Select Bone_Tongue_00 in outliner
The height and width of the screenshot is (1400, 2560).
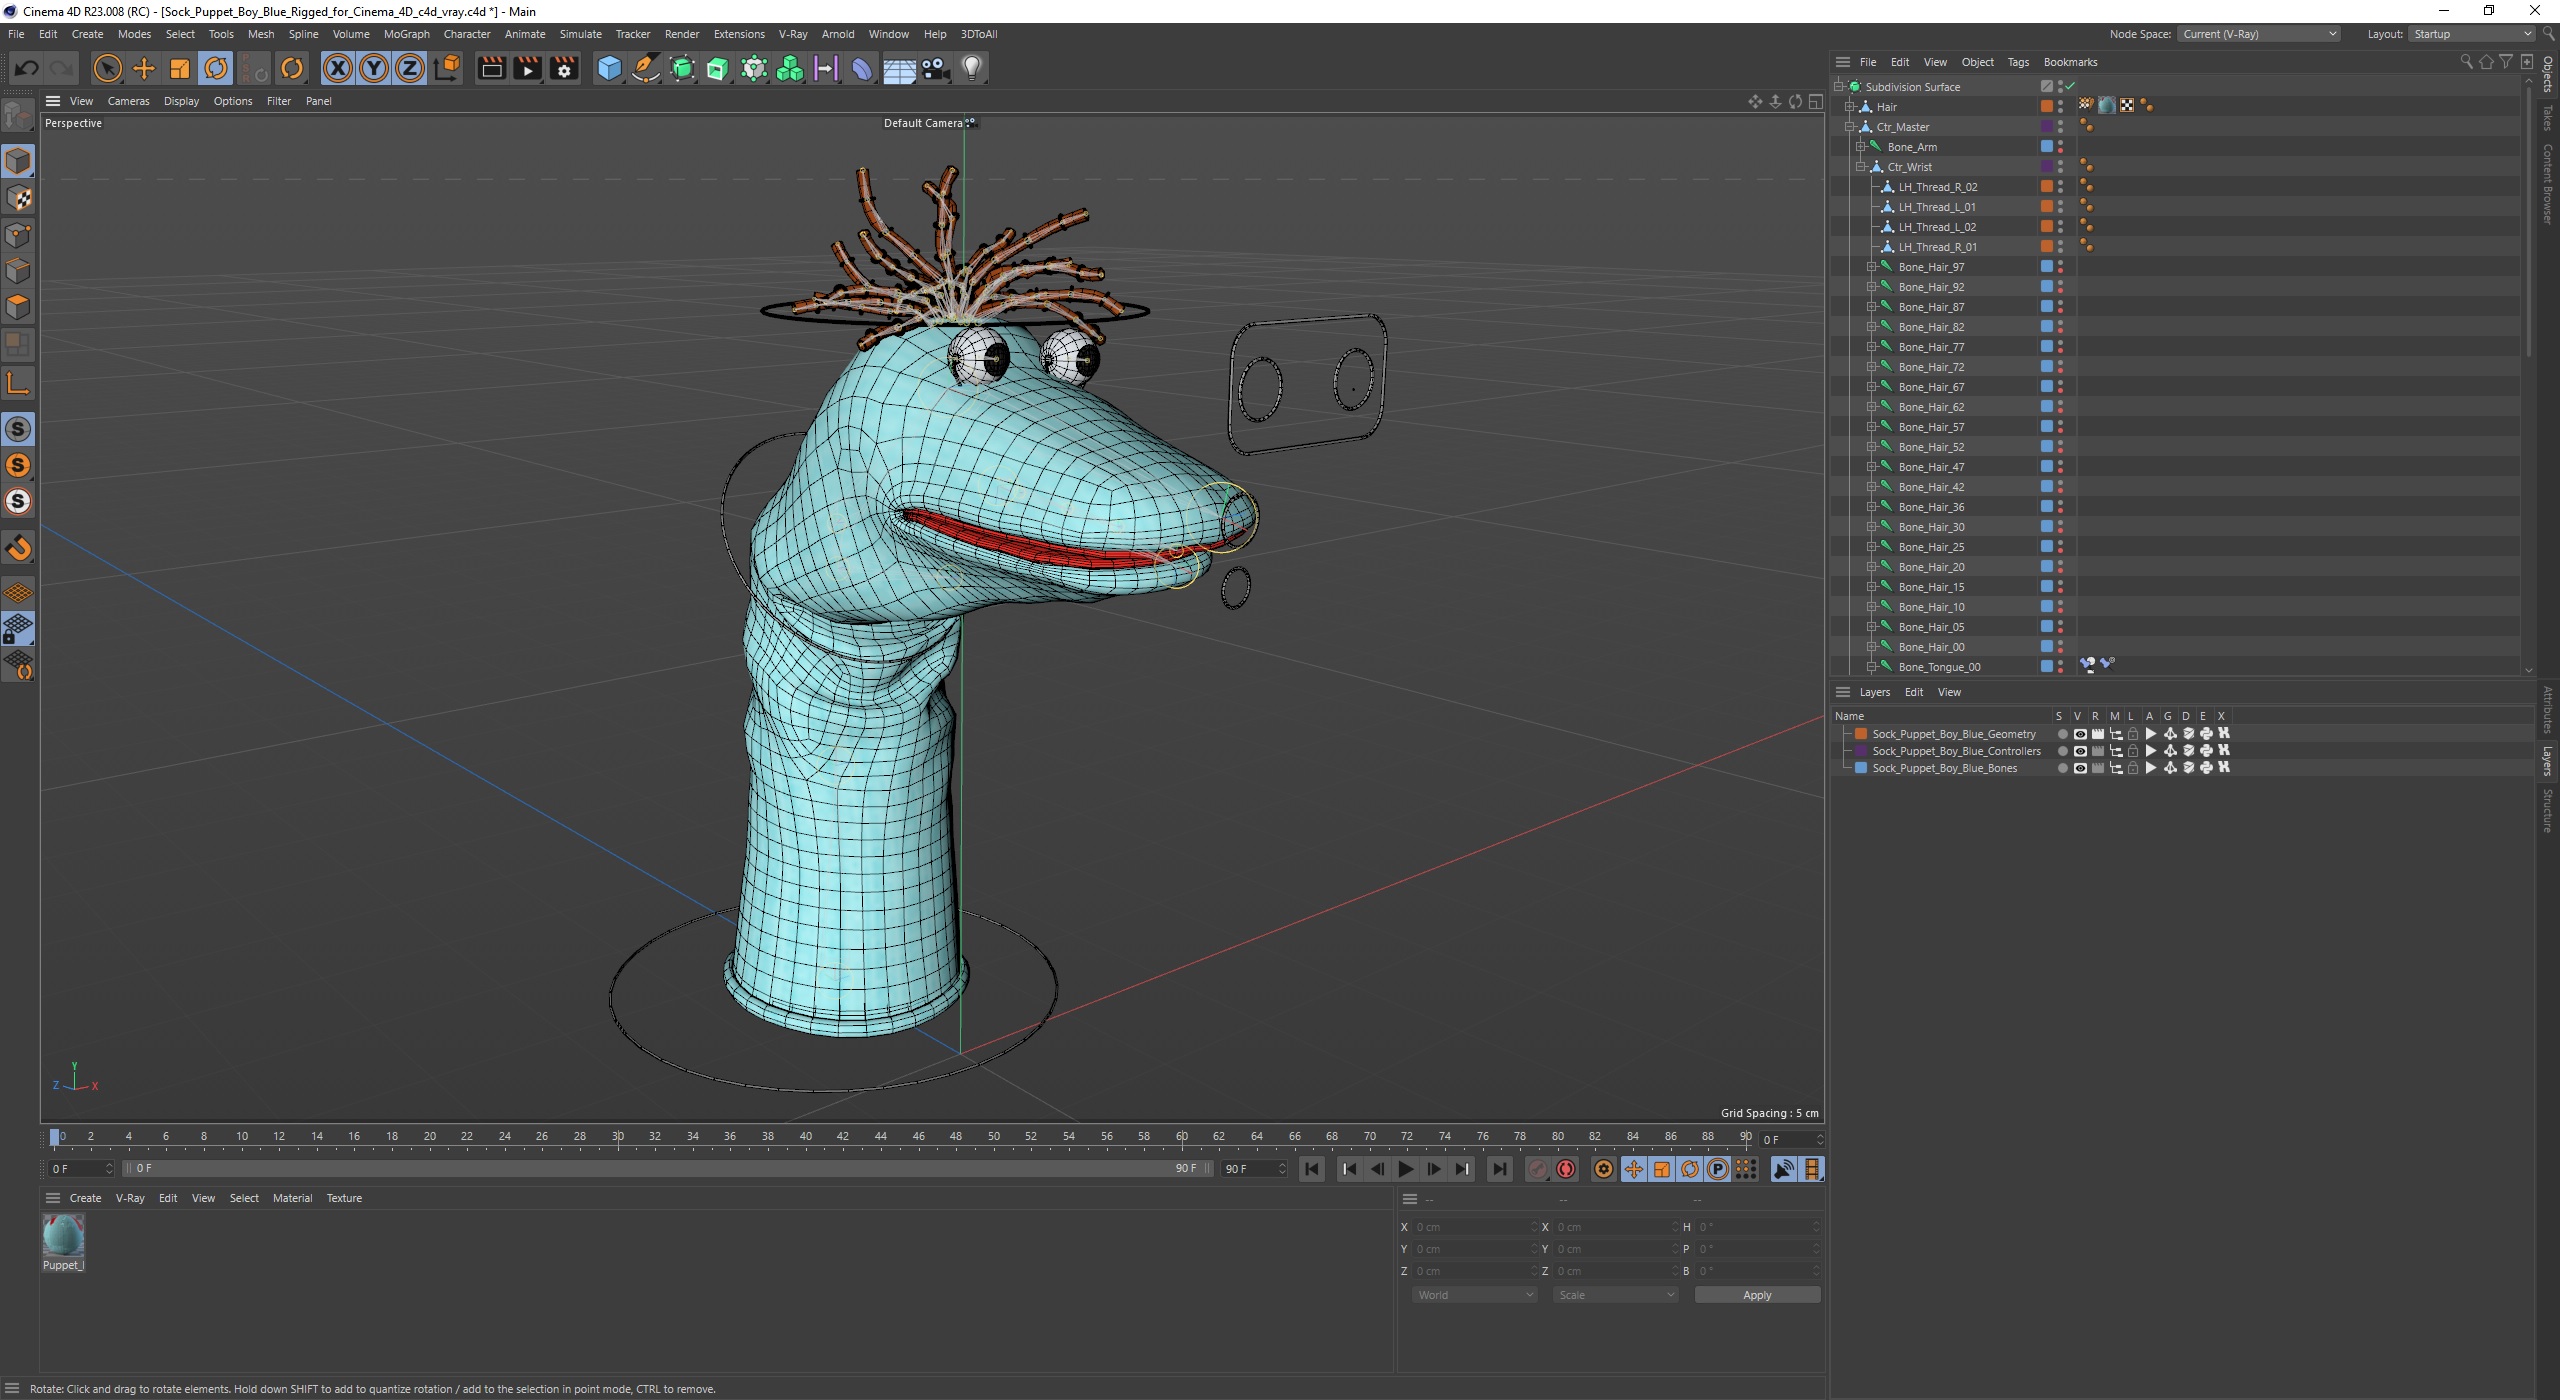point(1941,667)
